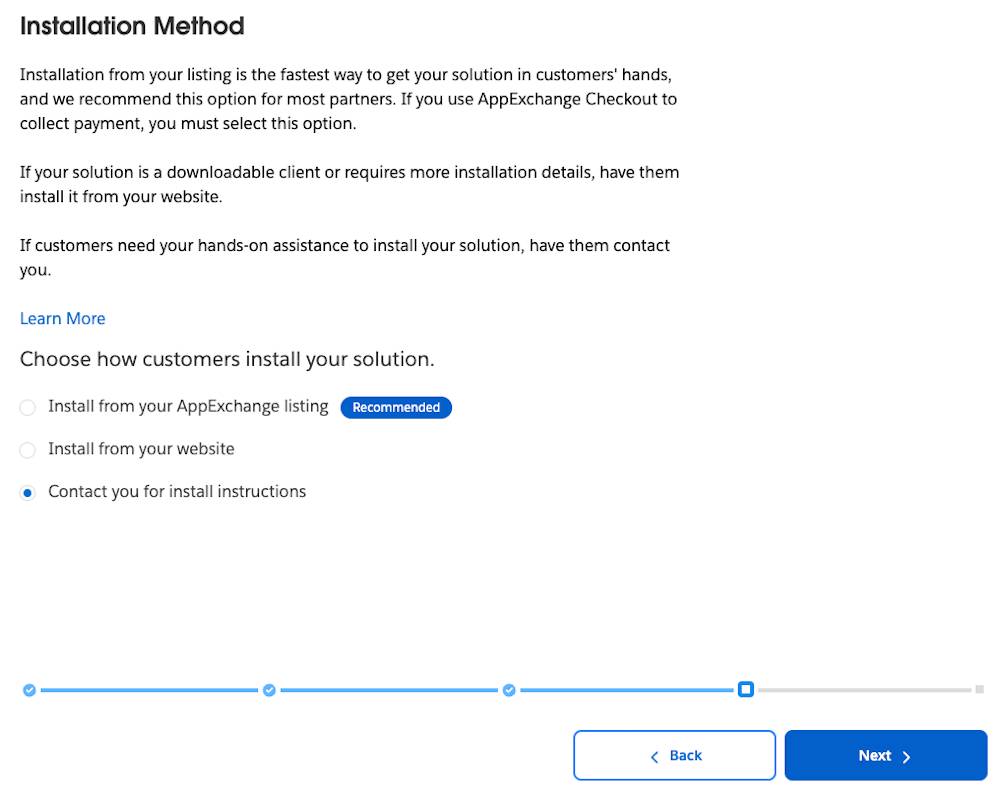This screenshot has width=1000, height=795.
Task: Click the Installation Method heading
Action: point(132,26)
